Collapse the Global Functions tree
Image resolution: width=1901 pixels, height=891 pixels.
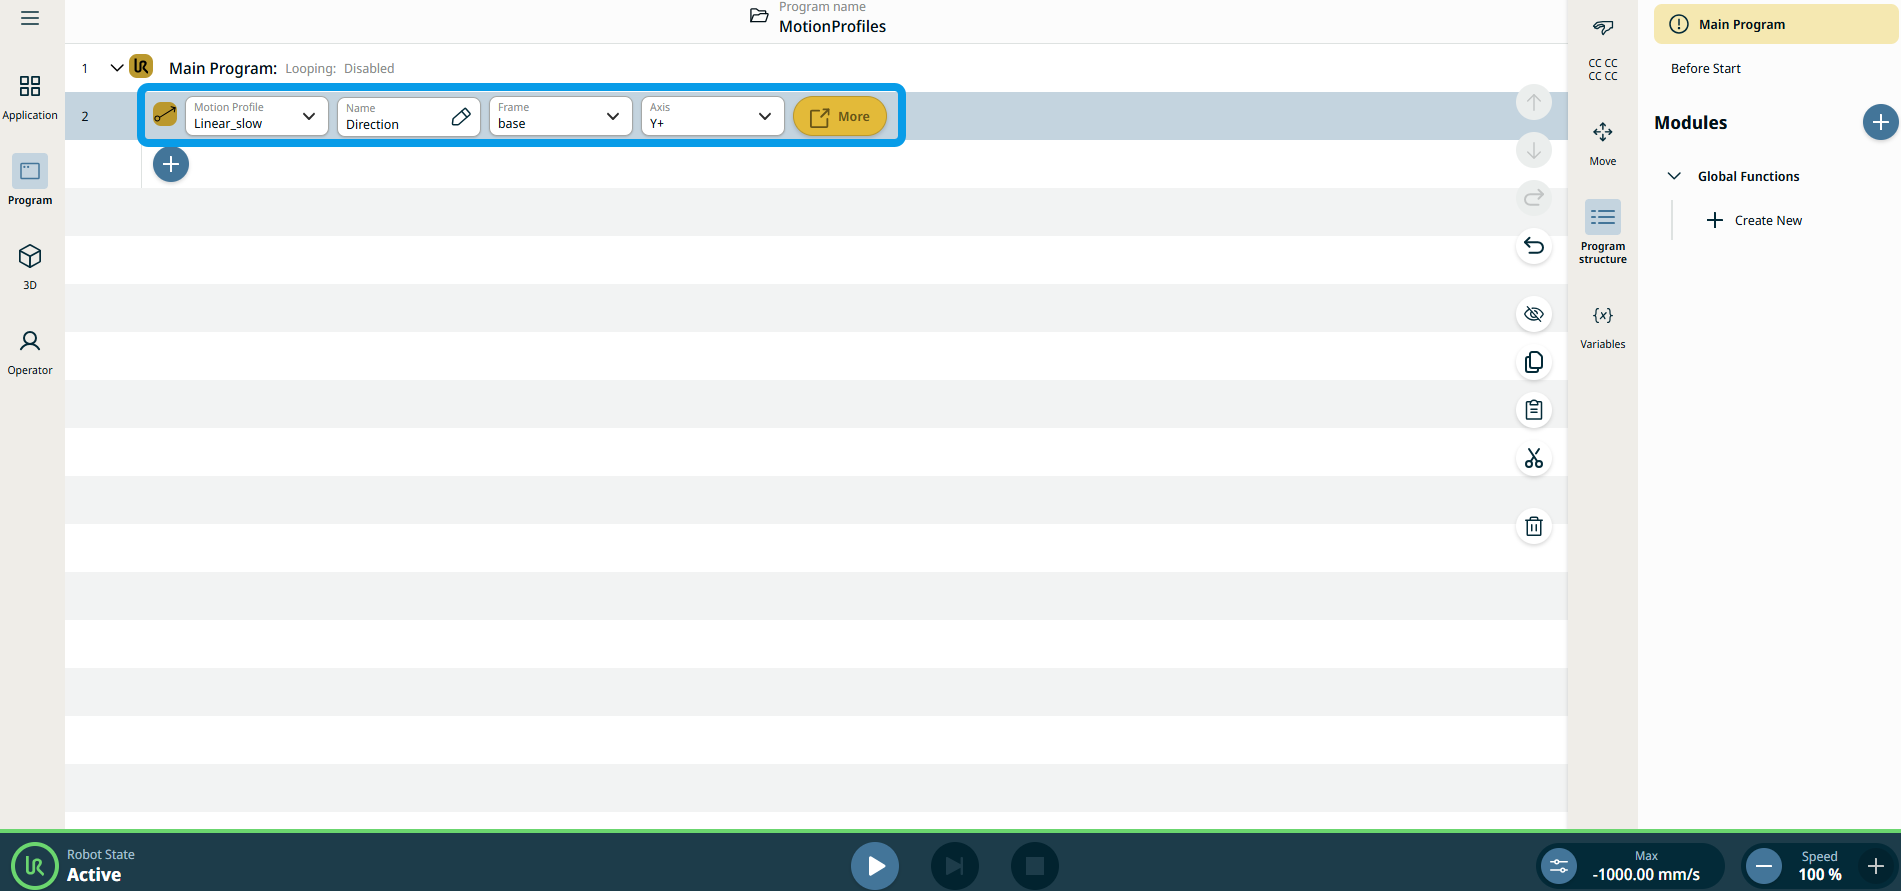[x=1674, y=176]
